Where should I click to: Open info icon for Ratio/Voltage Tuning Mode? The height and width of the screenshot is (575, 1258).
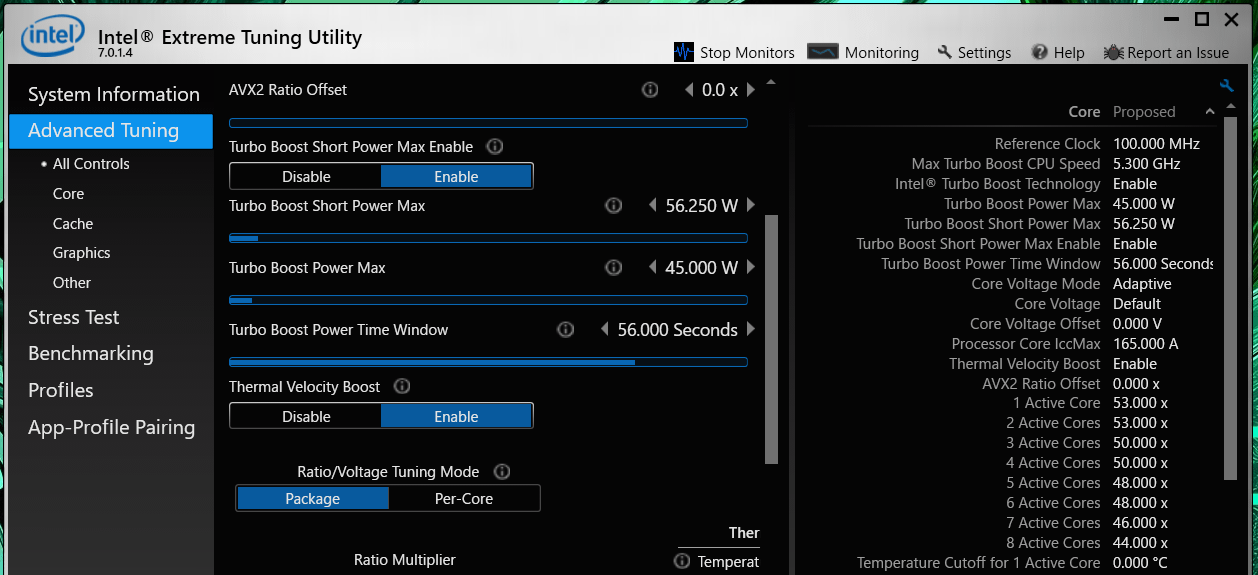click(502, 472)
